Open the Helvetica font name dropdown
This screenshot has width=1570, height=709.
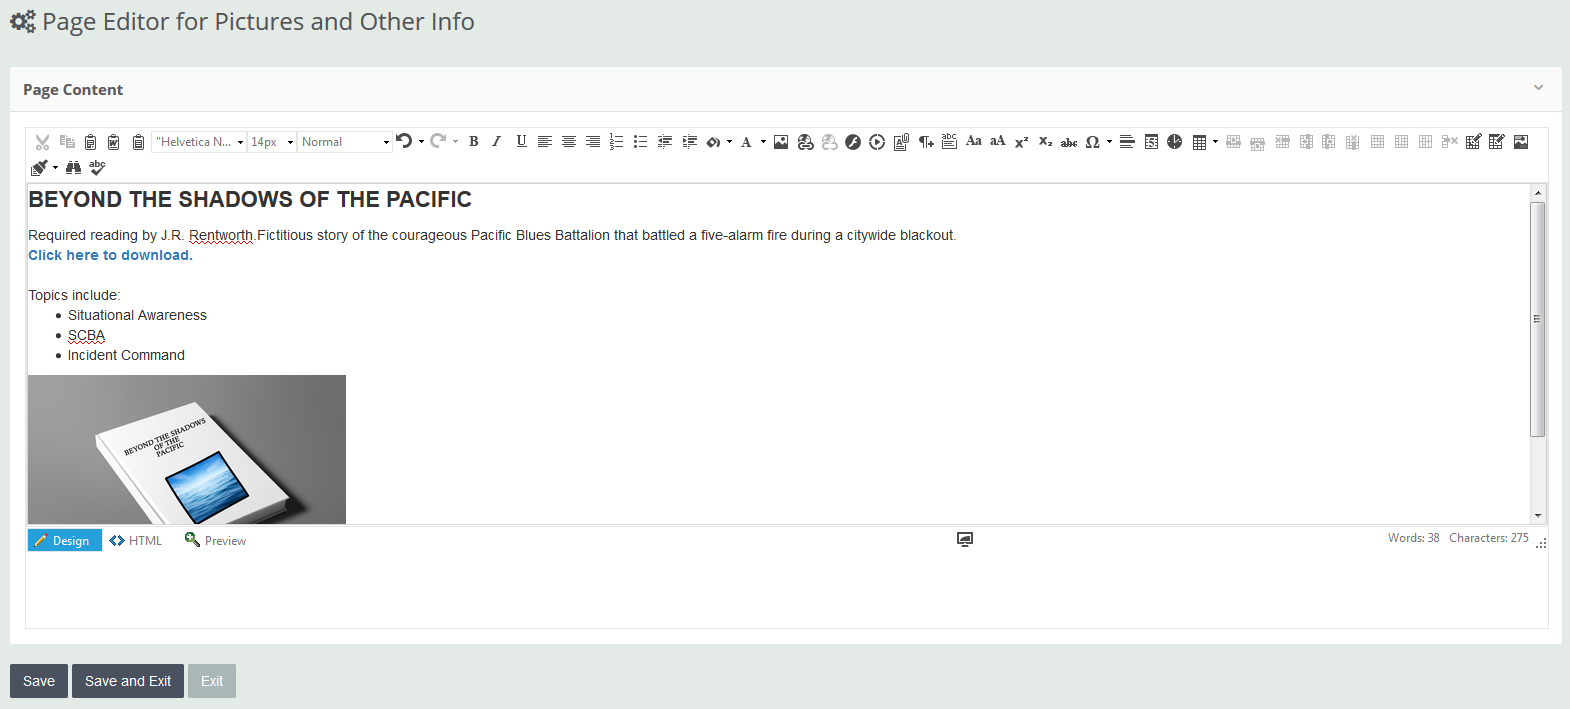tap(200, 142)
